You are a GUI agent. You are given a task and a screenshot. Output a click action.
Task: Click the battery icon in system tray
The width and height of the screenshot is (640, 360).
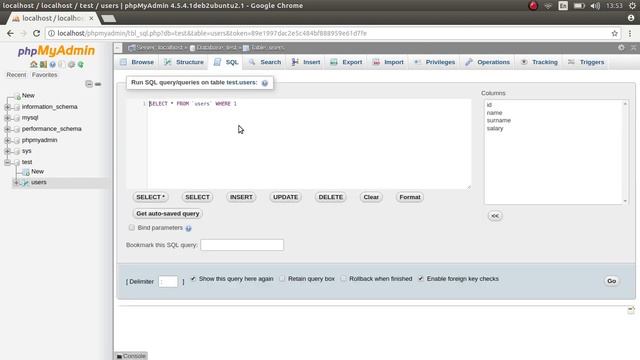coord(579,6)
